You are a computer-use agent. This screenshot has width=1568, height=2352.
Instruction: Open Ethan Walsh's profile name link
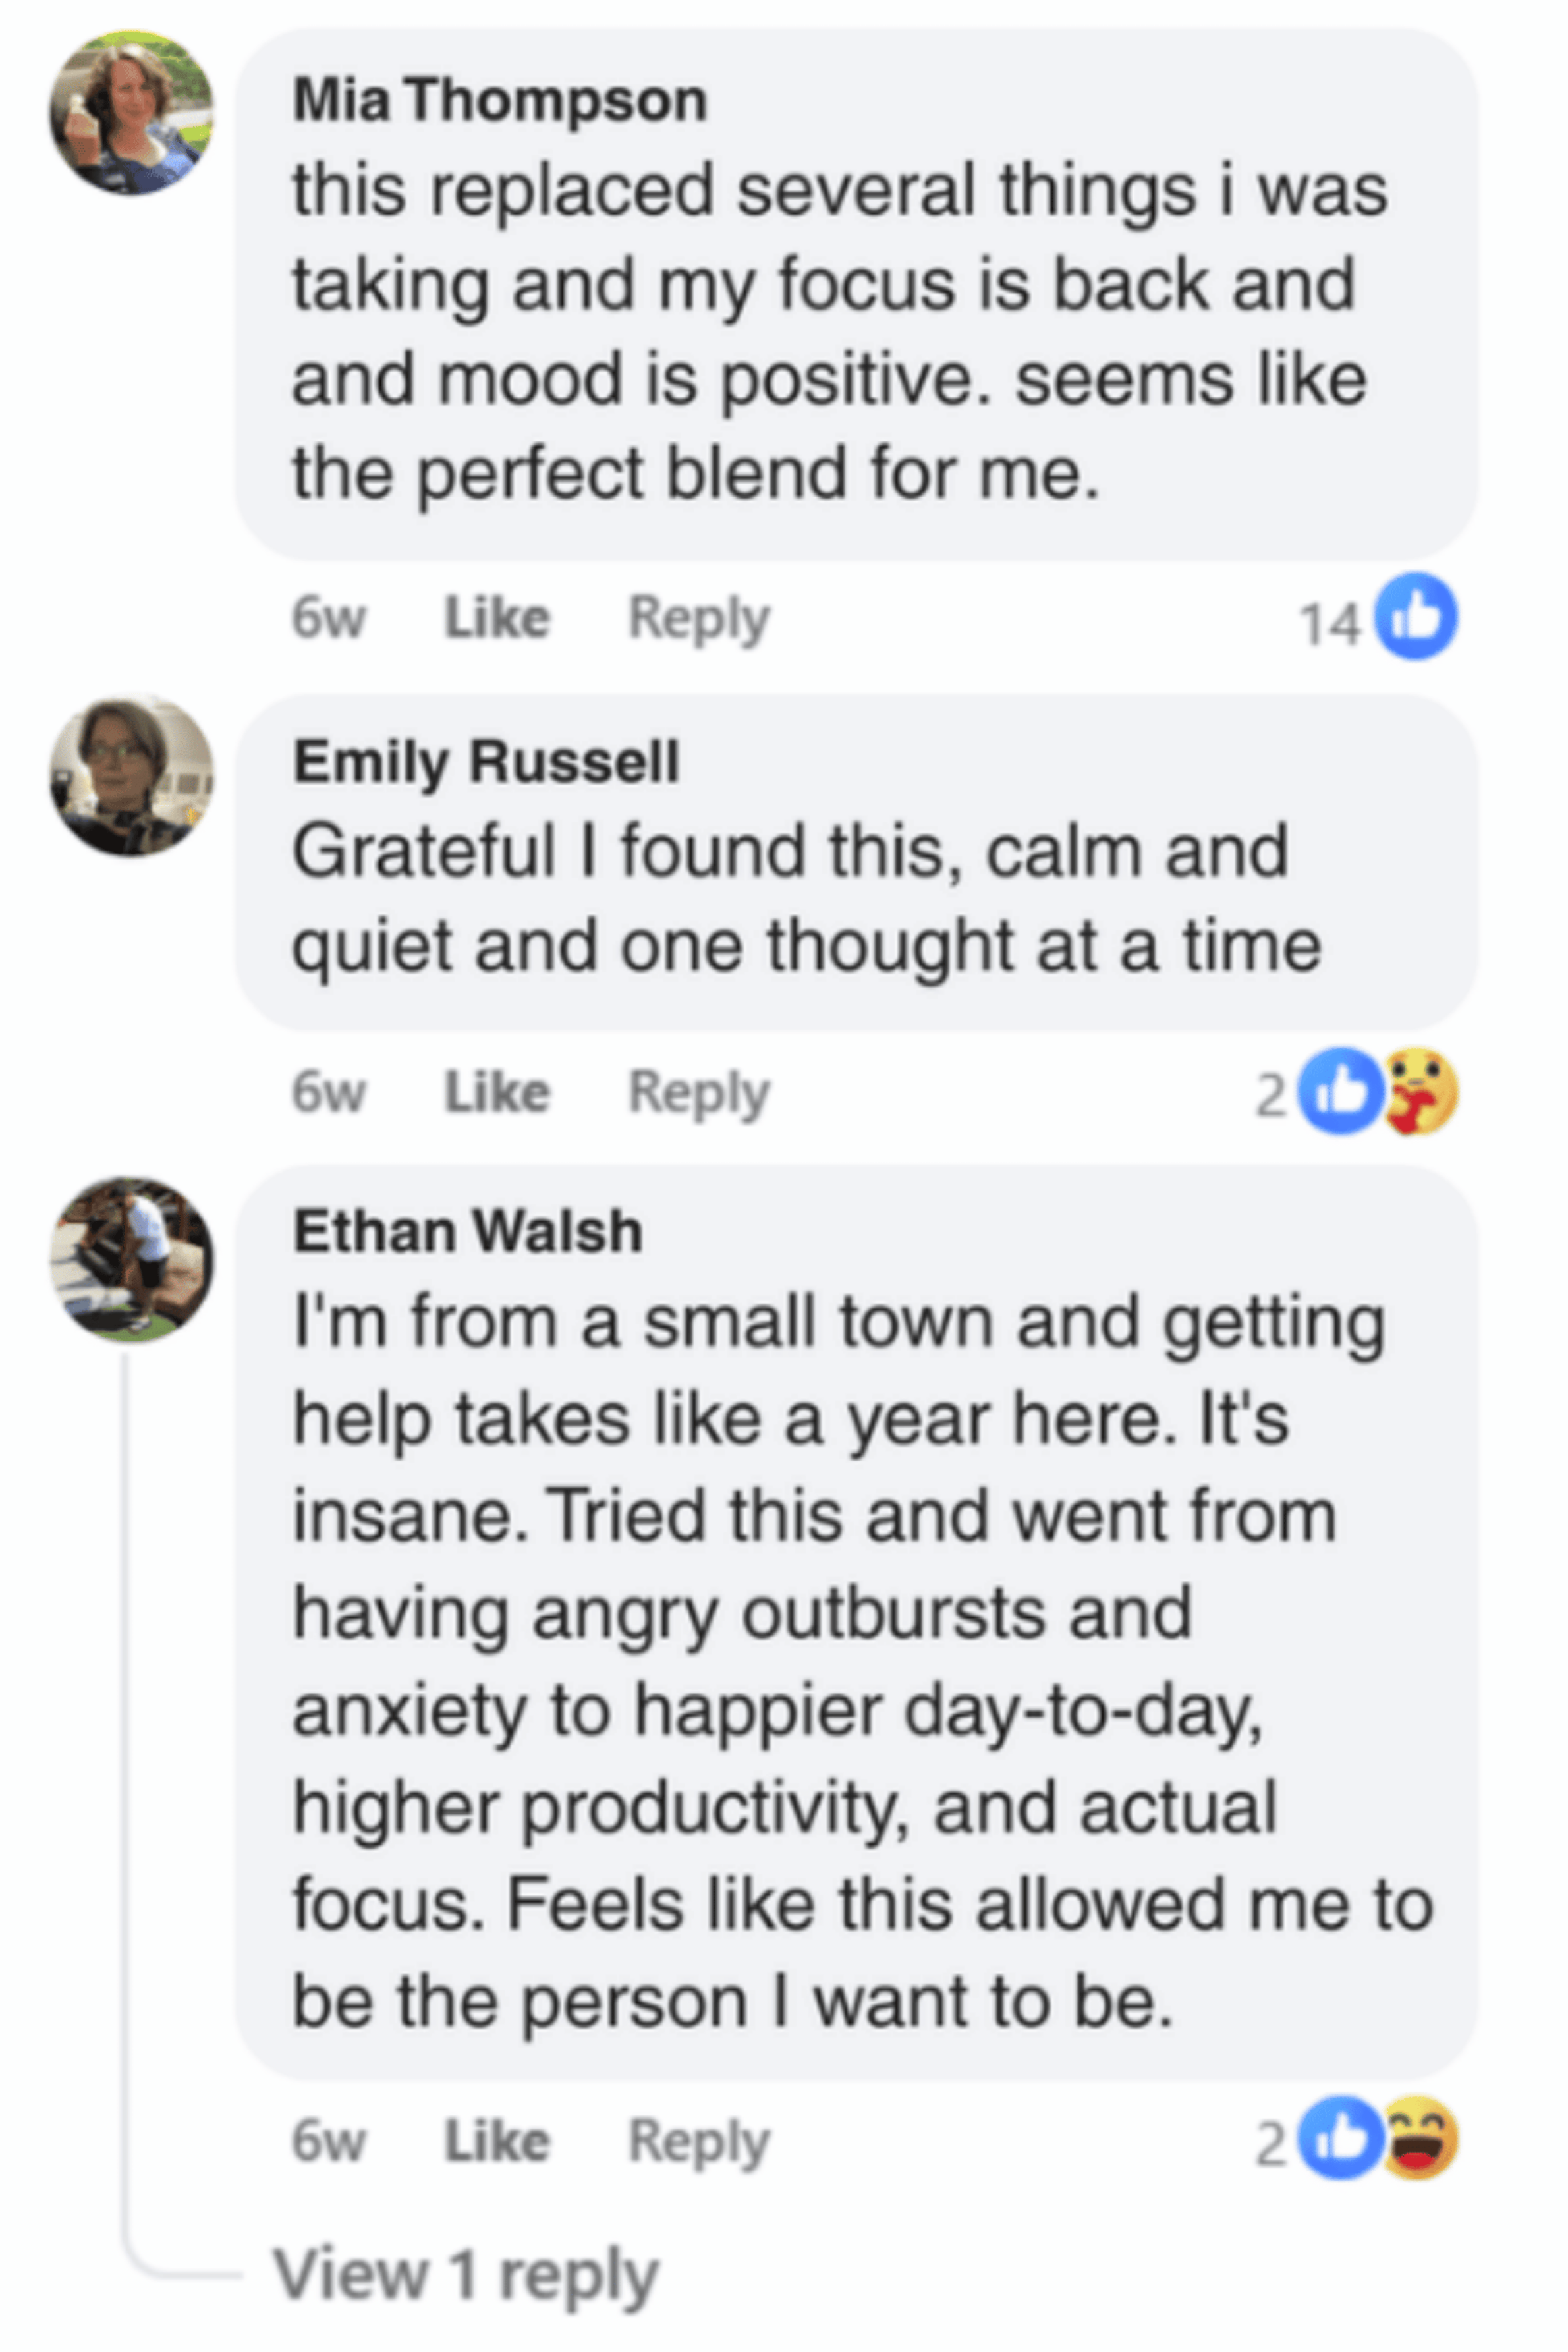point(467,1230)
